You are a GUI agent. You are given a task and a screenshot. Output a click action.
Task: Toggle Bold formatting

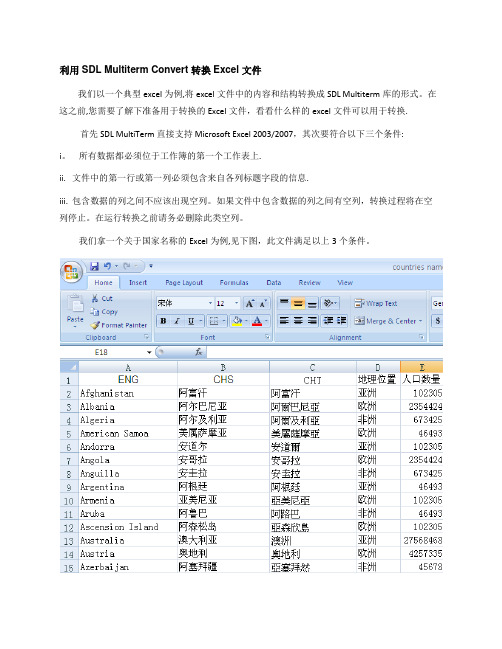[163, 321]
